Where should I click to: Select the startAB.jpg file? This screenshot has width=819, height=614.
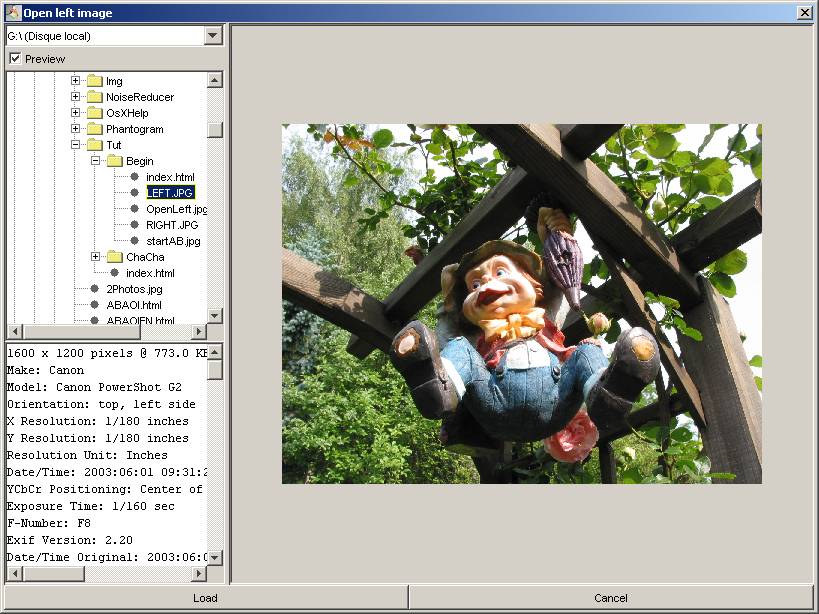point(173,241)
